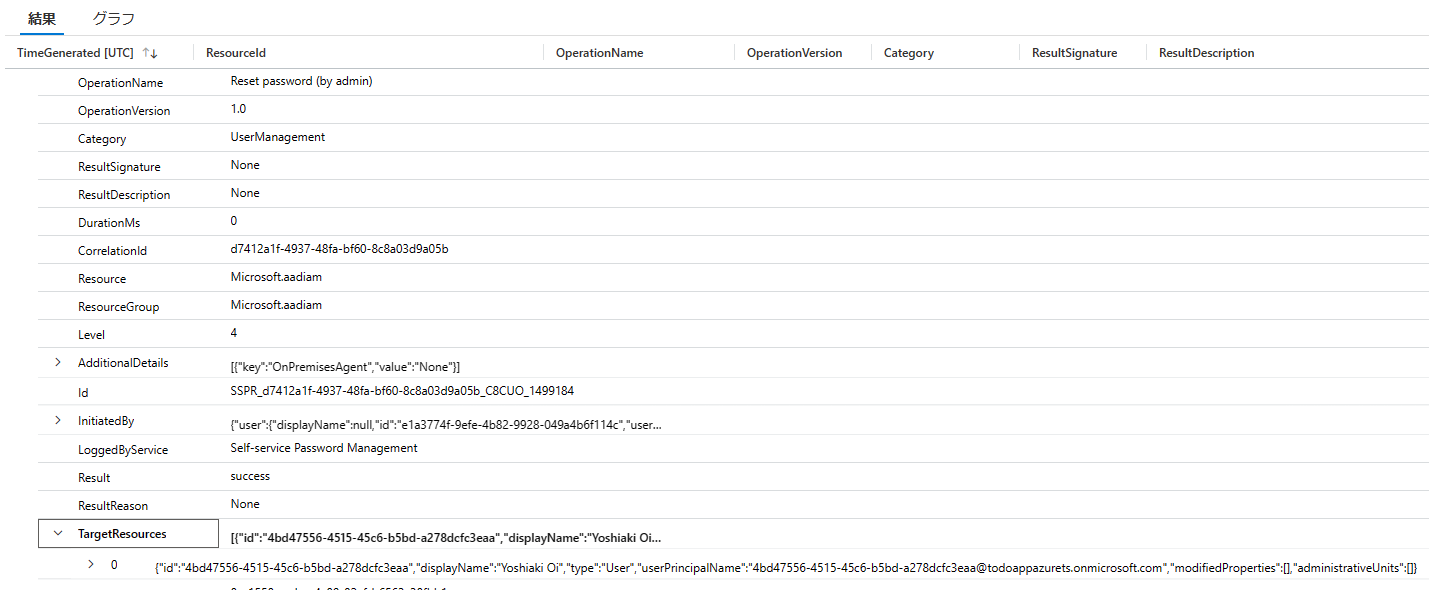The image size is (1429, 590).
Task: Click the OperationName column header
Action: point(600,53)
